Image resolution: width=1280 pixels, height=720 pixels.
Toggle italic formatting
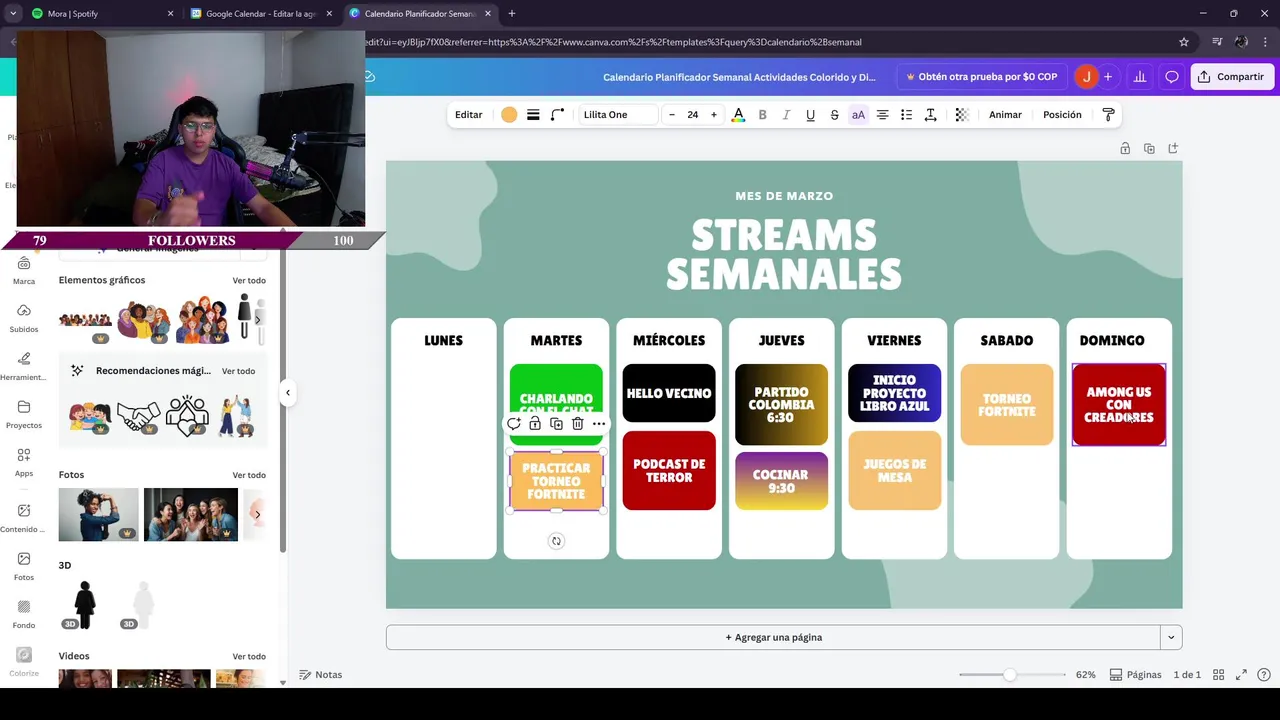[786, 115]
